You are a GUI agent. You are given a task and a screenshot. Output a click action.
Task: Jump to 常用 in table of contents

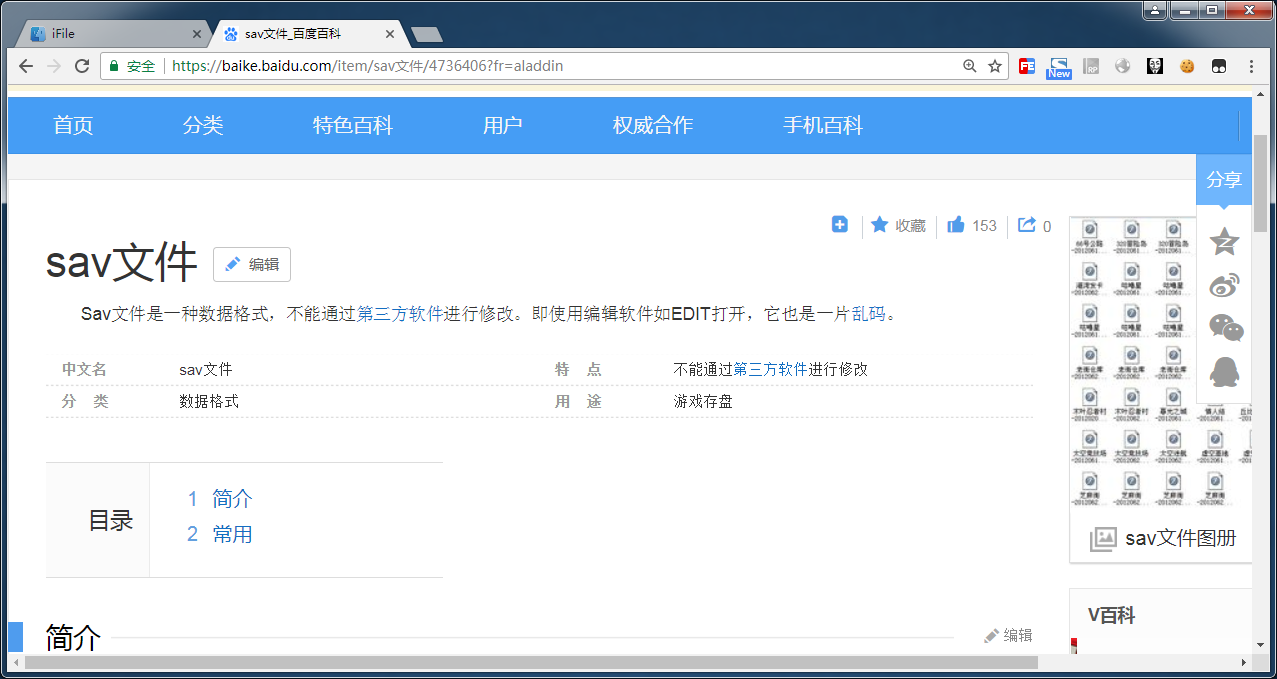tap(232, 534)
